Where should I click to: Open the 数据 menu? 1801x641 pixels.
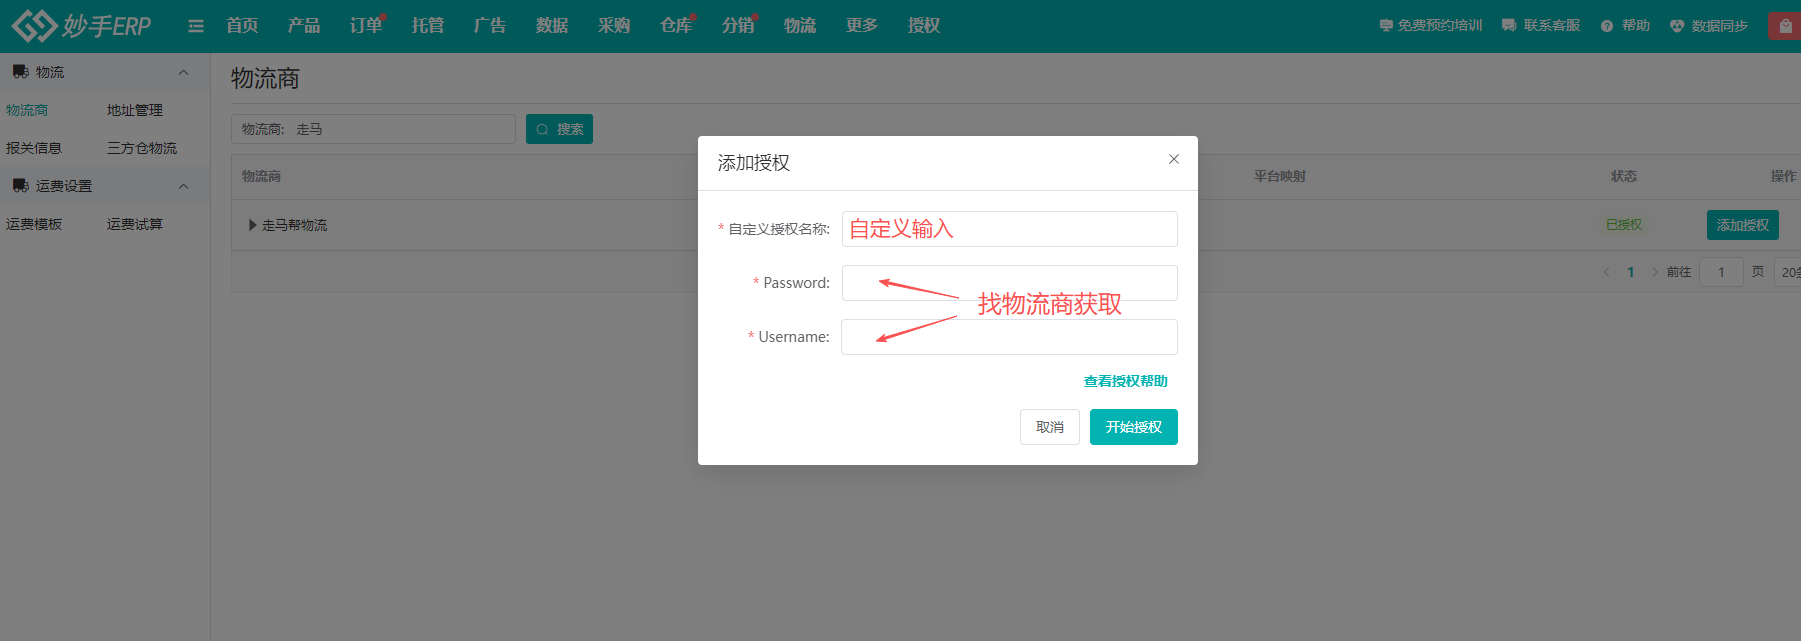tap(552, 26)
